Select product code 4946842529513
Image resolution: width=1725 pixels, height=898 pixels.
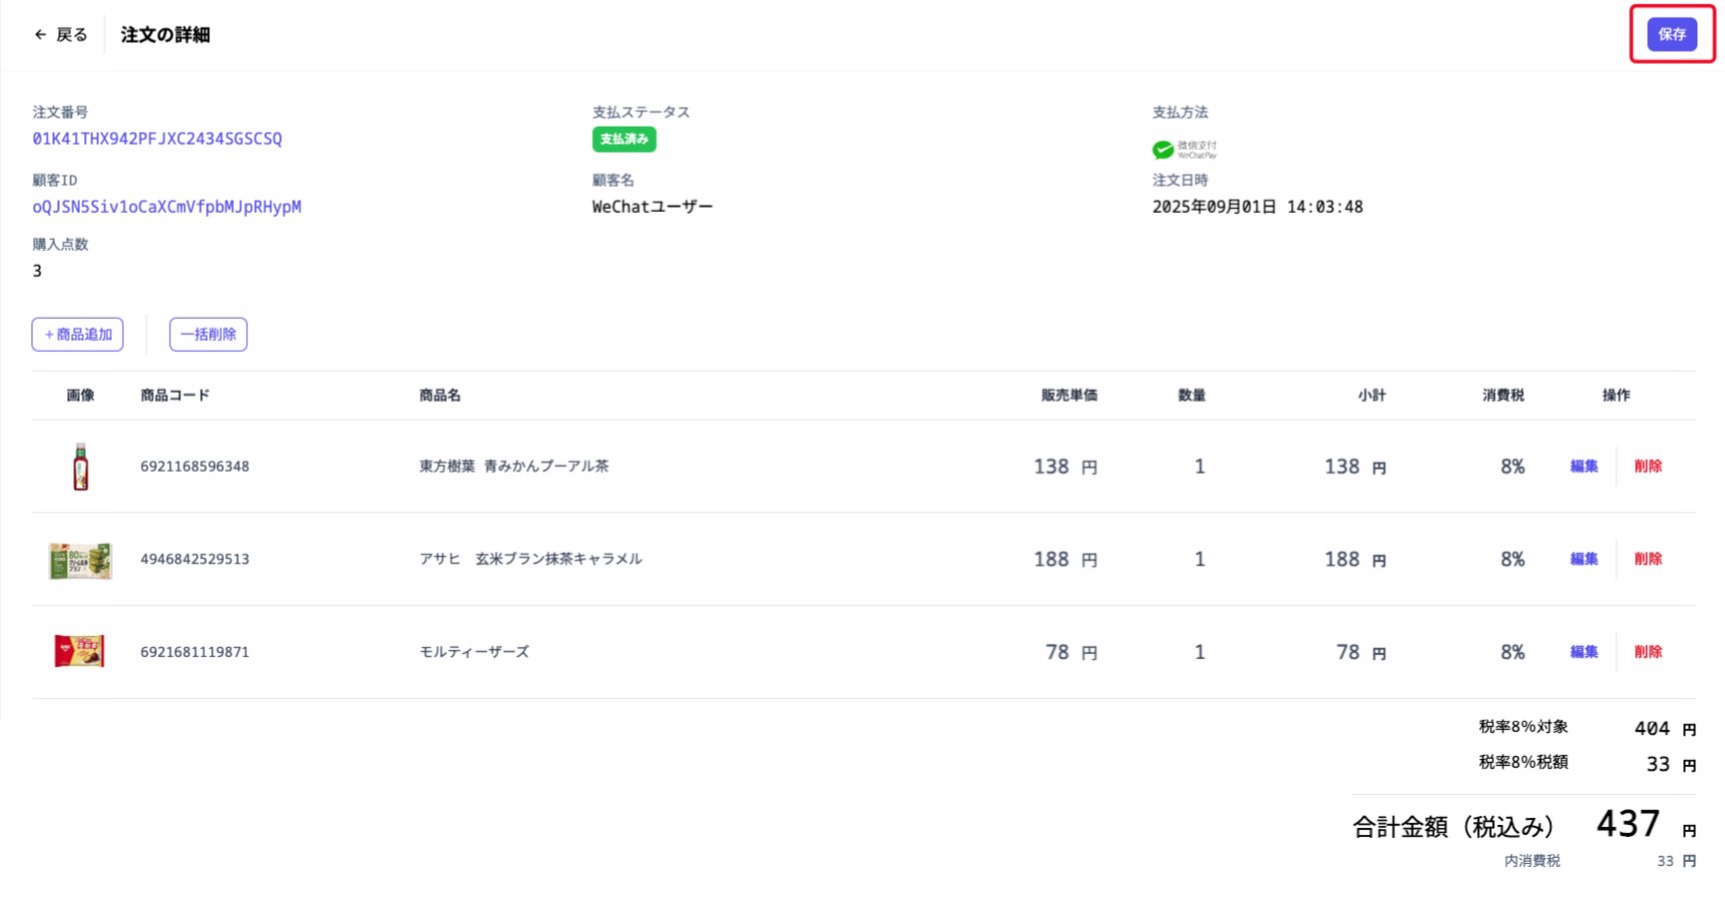195,559
